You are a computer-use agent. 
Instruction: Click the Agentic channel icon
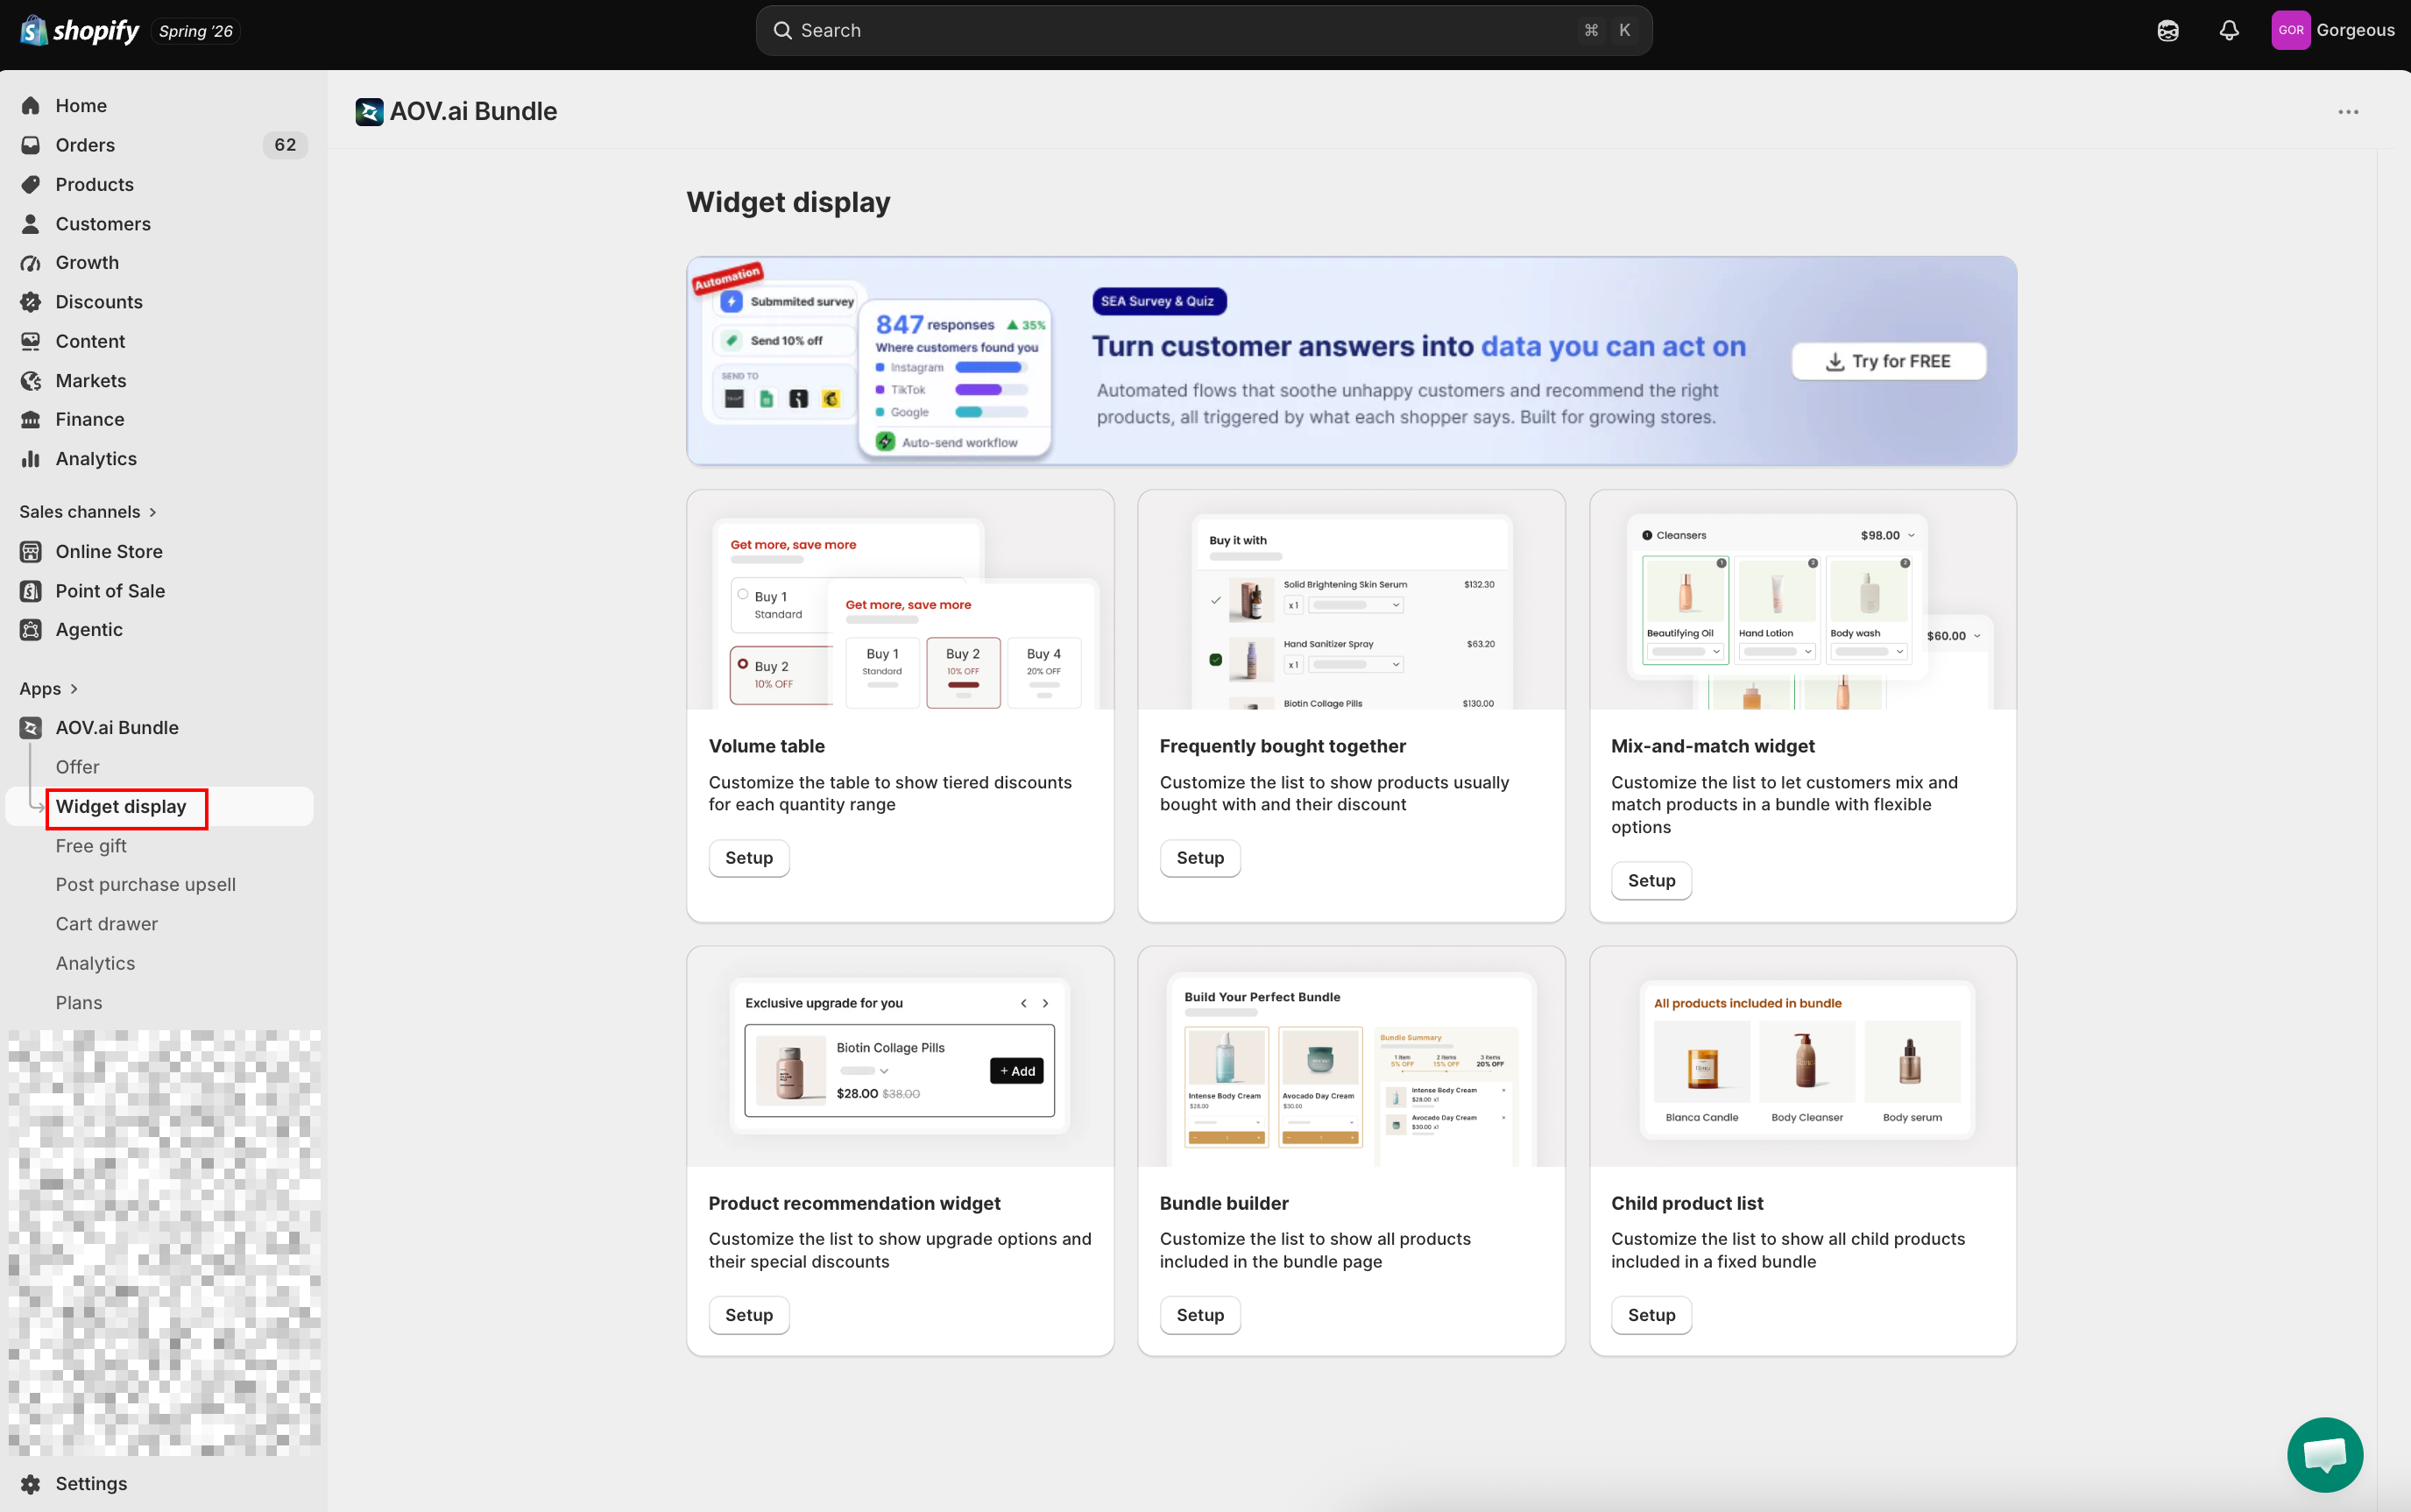[31, 630]
